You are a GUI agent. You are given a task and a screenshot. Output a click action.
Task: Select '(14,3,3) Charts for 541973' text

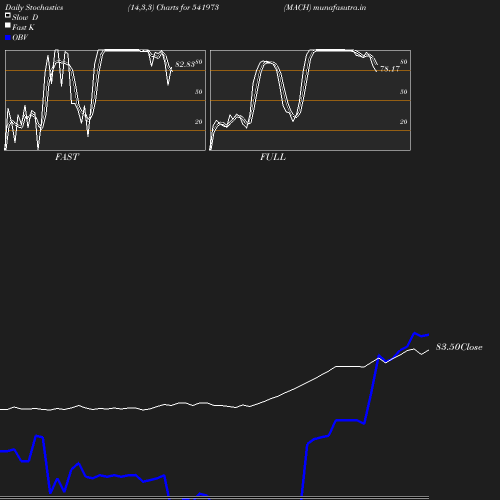pos(173,7)
